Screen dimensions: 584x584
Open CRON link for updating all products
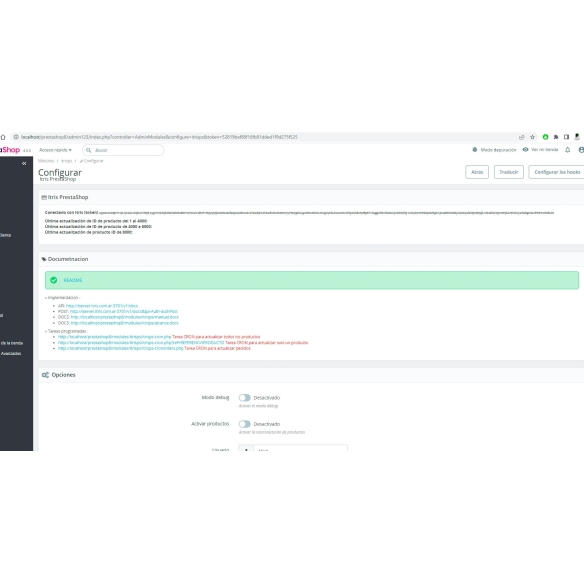point(114,337)
